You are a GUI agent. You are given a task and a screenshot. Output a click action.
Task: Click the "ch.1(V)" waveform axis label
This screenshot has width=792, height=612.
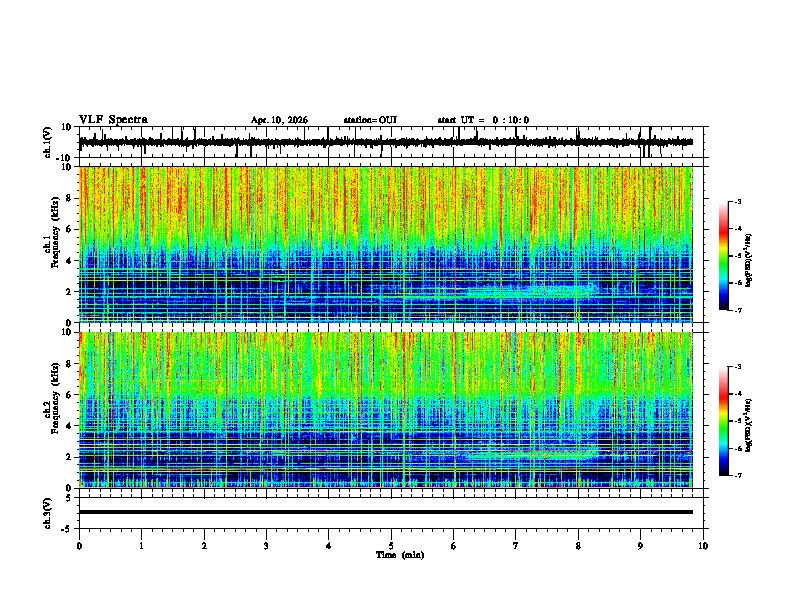[48, 142]
